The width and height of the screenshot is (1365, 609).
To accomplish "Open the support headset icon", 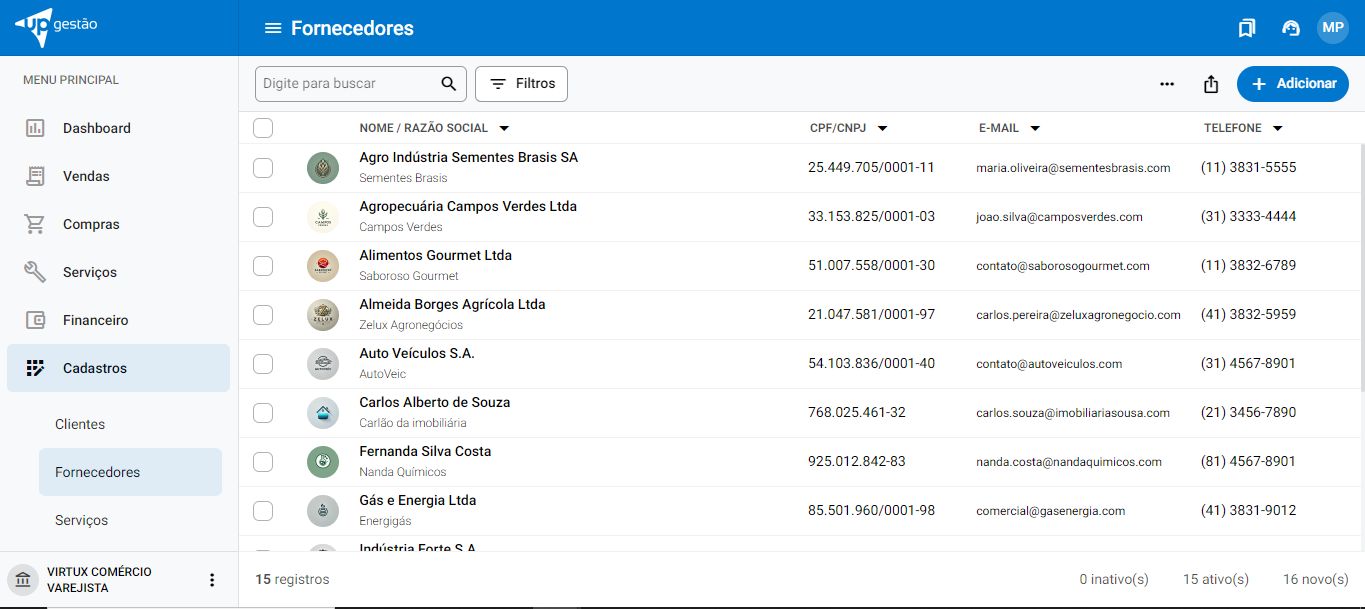I will (1291, 28).
